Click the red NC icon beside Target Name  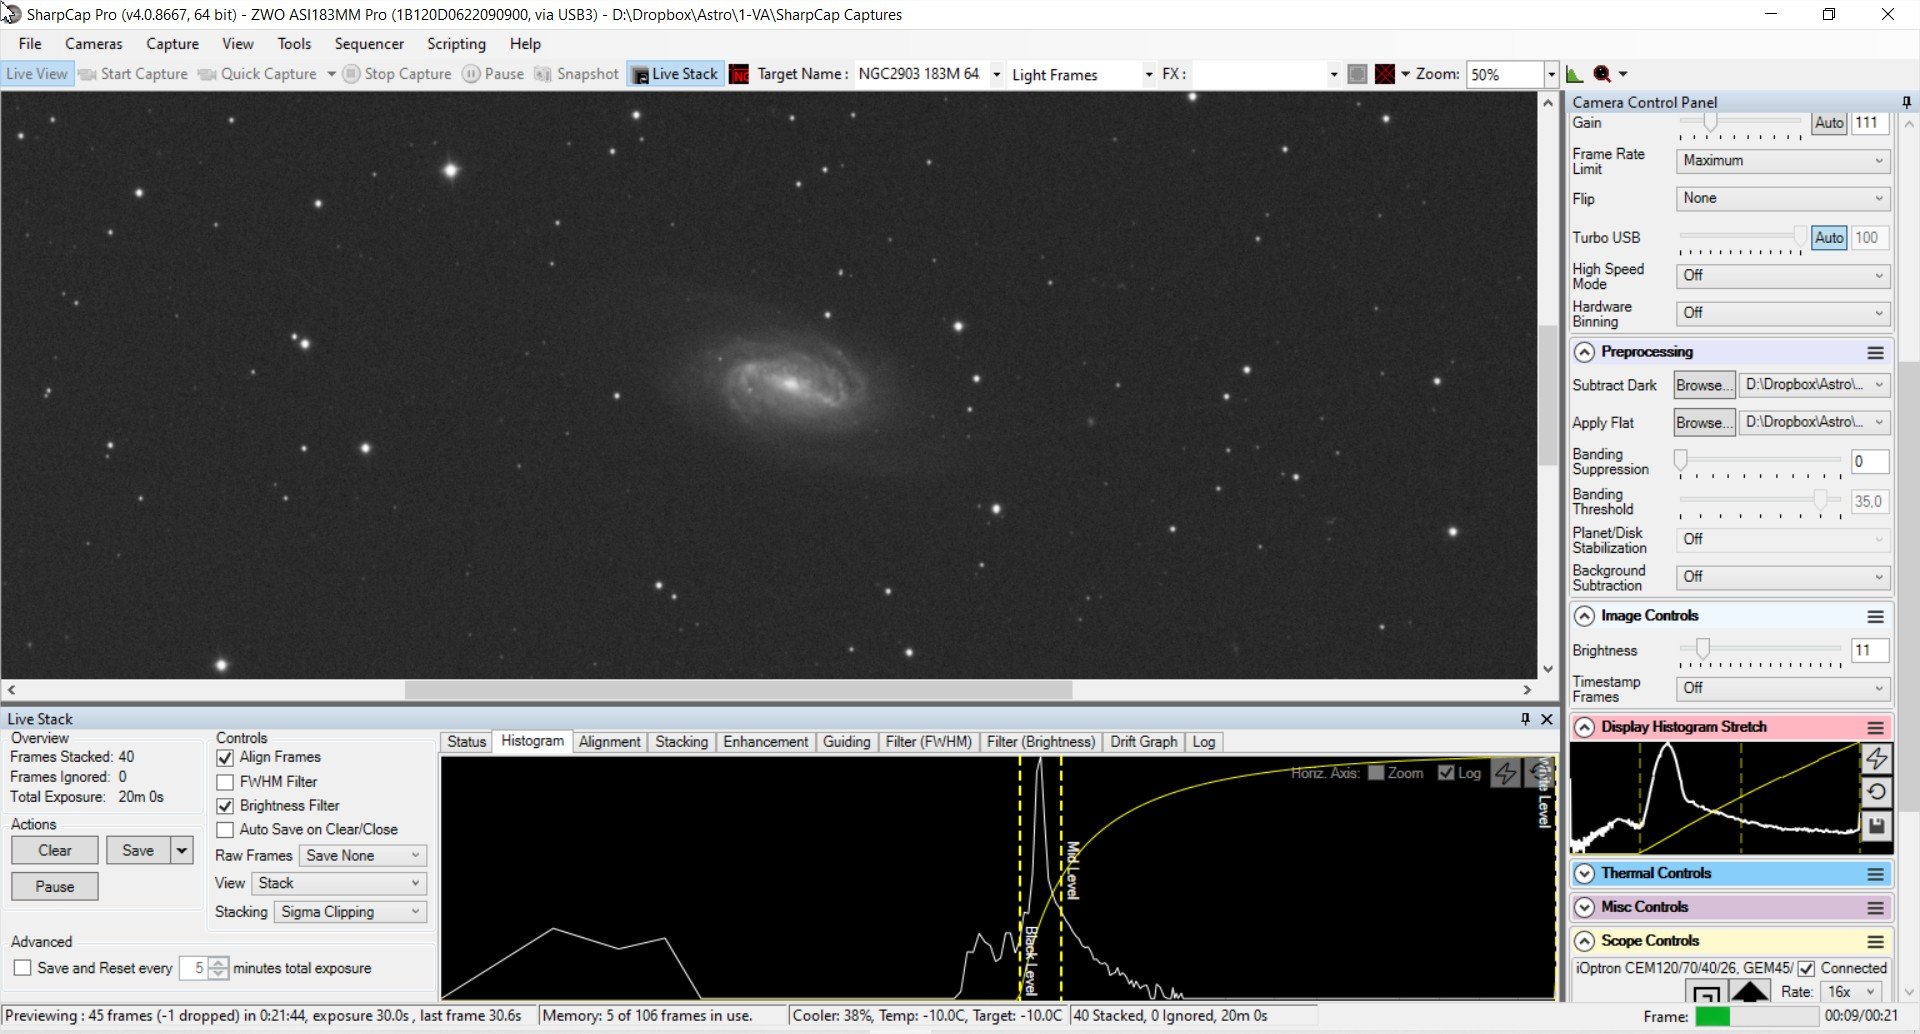[739, 74]
